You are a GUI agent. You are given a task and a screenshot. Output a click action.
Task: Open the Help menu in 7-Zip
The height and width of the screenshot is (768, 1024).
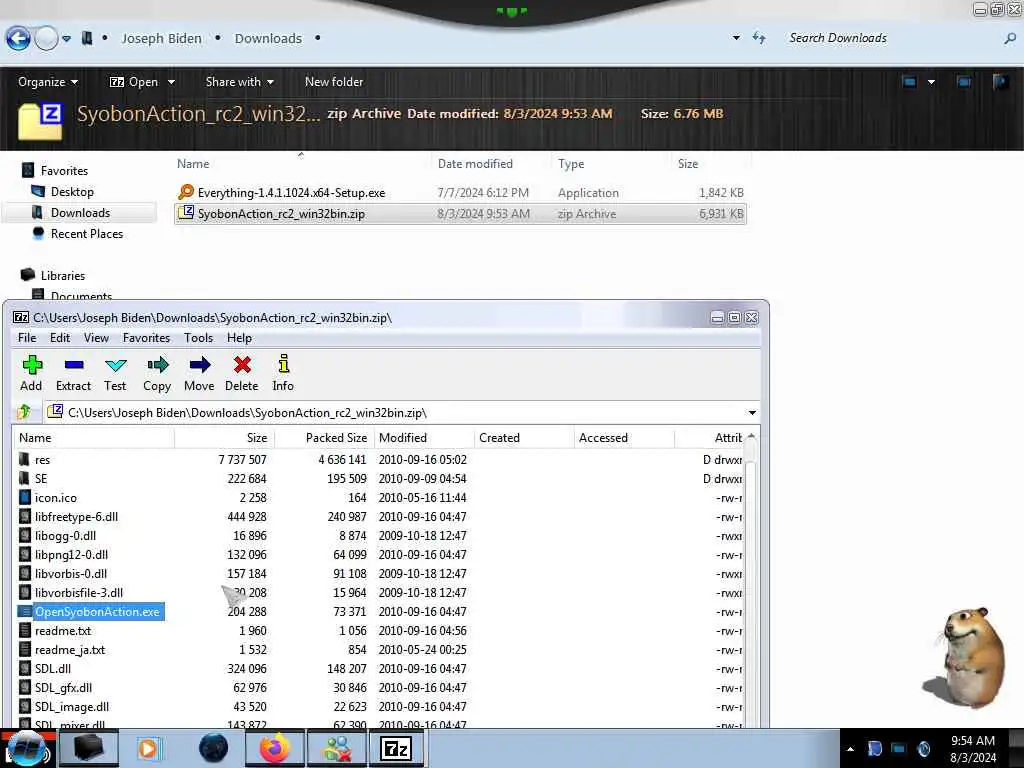(x=239, y=338)
